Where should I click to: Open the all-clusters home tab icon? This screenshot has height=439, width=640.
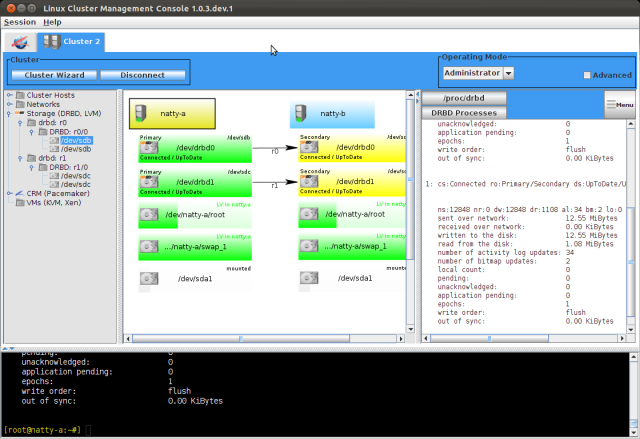(20, 42)
